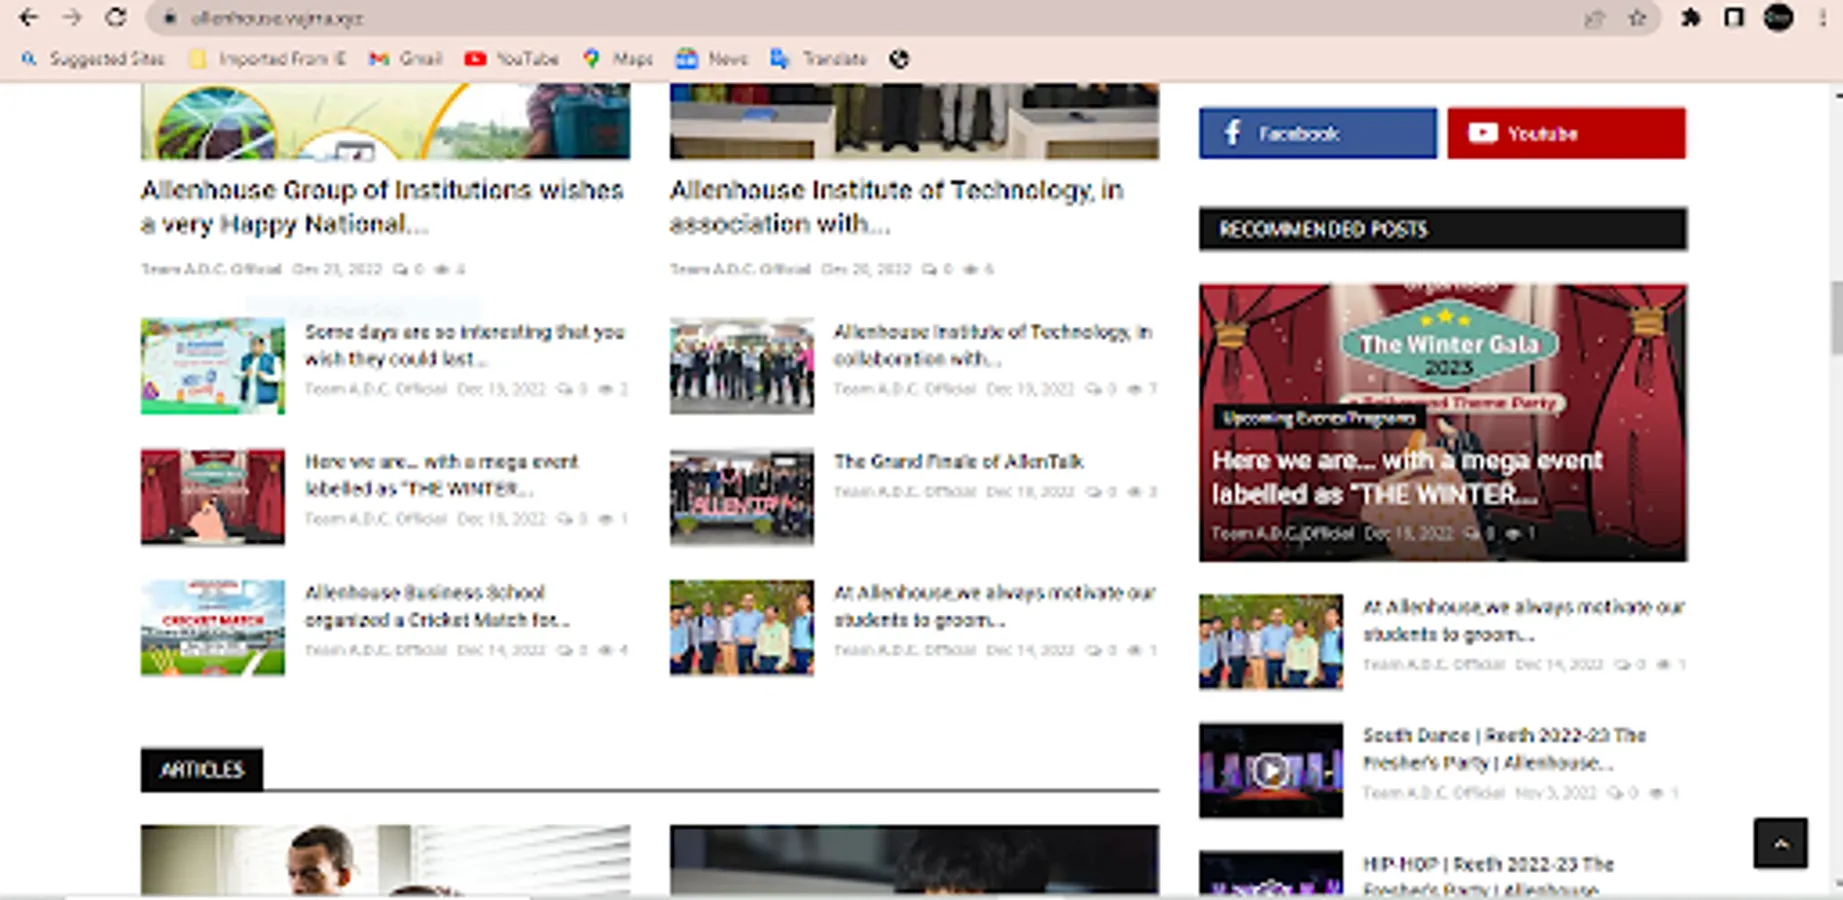1843x900 pixels.
Task: Open the browser side panel icon
Action: tap(1734, 18)
